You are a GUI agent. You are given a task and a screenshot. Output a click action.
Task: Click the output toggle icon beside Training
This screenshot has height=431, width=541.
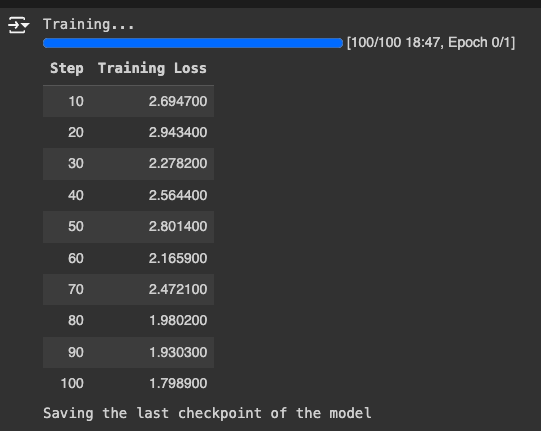point(19,25)
